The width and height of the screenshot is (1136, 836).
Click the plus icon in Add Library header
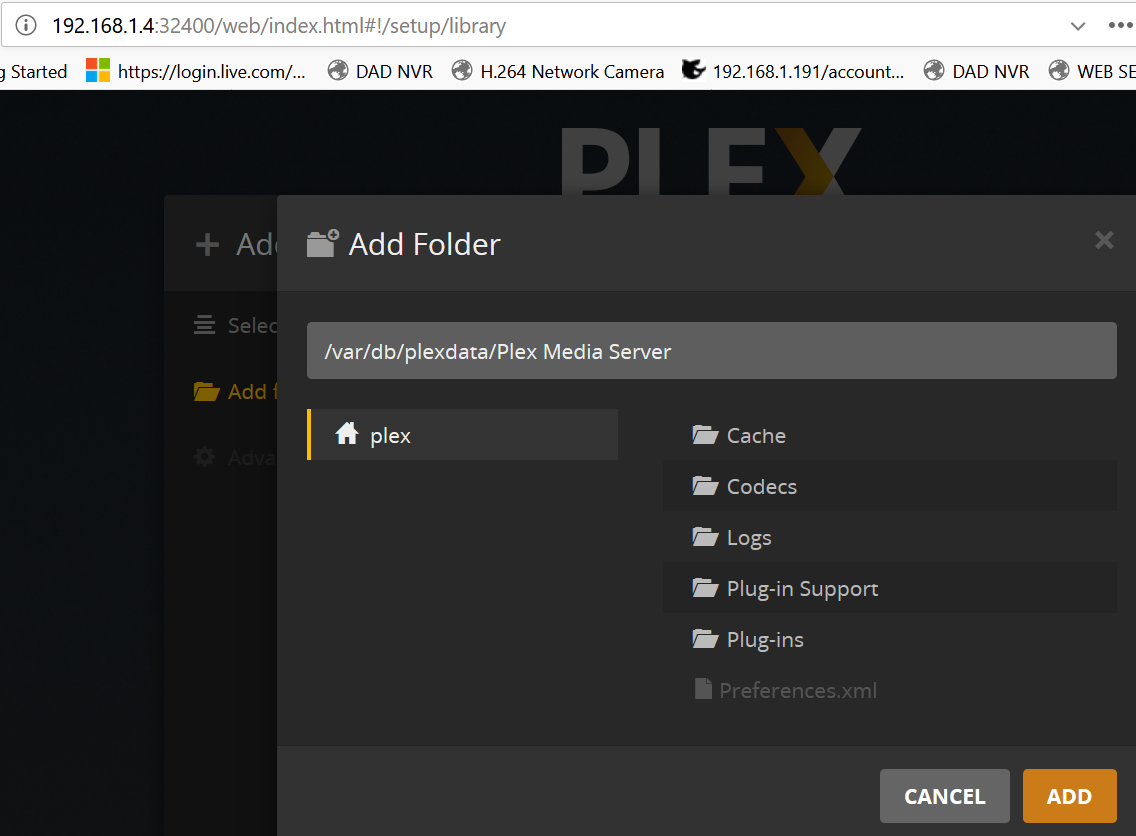207,244
